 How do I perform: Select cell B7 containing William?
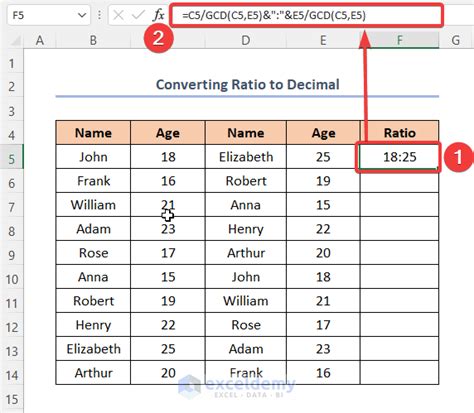coord(93,205)
